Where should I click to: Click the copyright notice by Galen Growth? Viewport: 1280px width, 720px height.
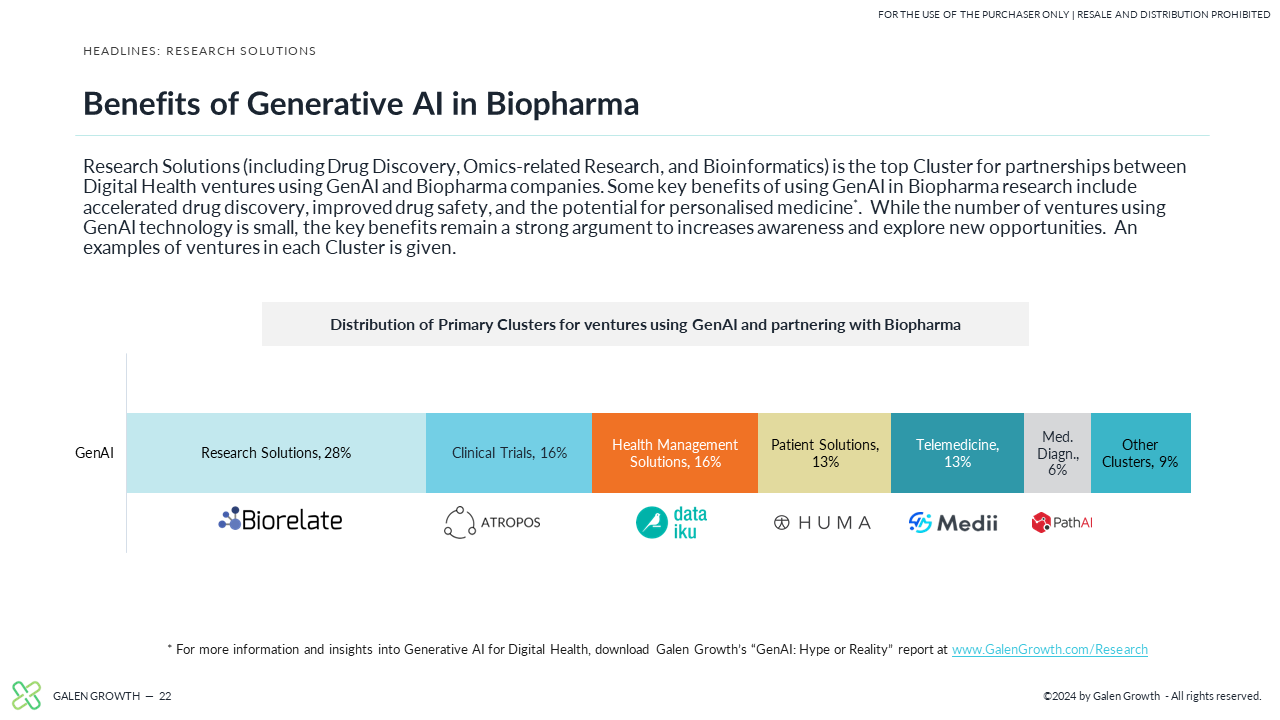point(1152,696)
